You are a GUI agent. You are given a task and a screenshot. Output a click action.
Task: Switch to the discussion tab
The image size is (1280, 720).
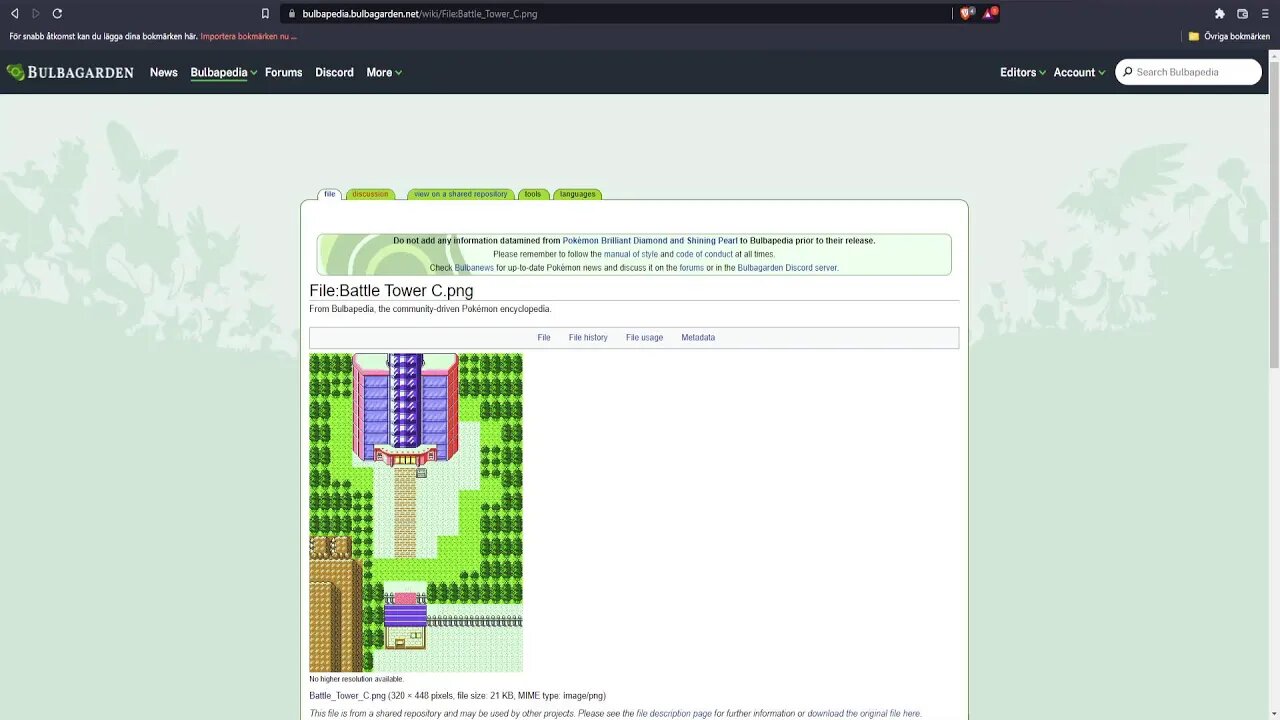click(370, 194)
